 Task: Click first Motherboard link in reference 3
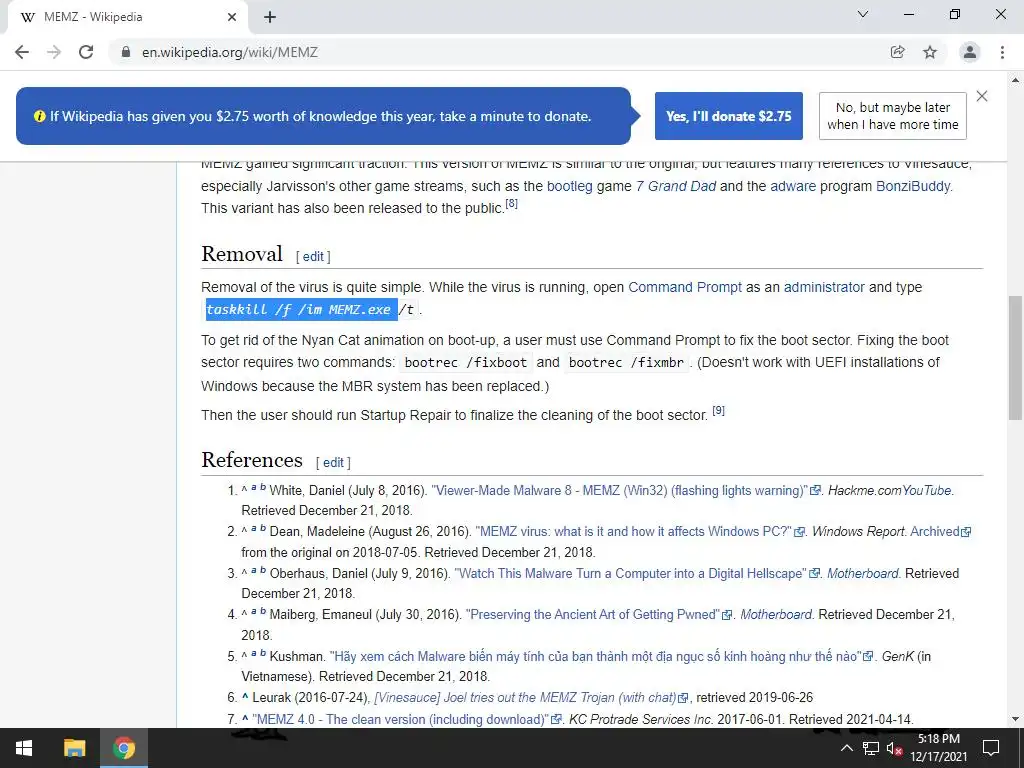coord(863,573)
